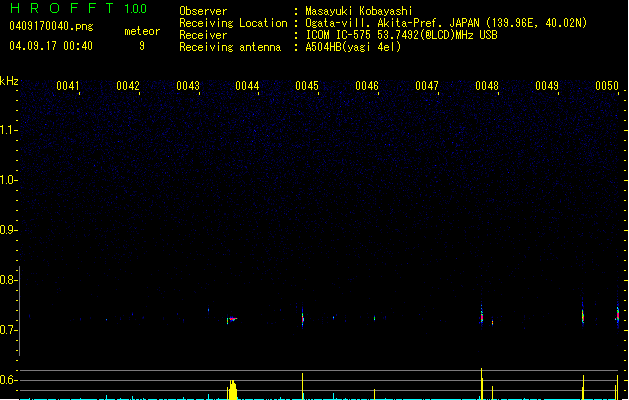Click the meteor count value 9
The width and height of the screenshot is (629, 400).
click(142, 46)
